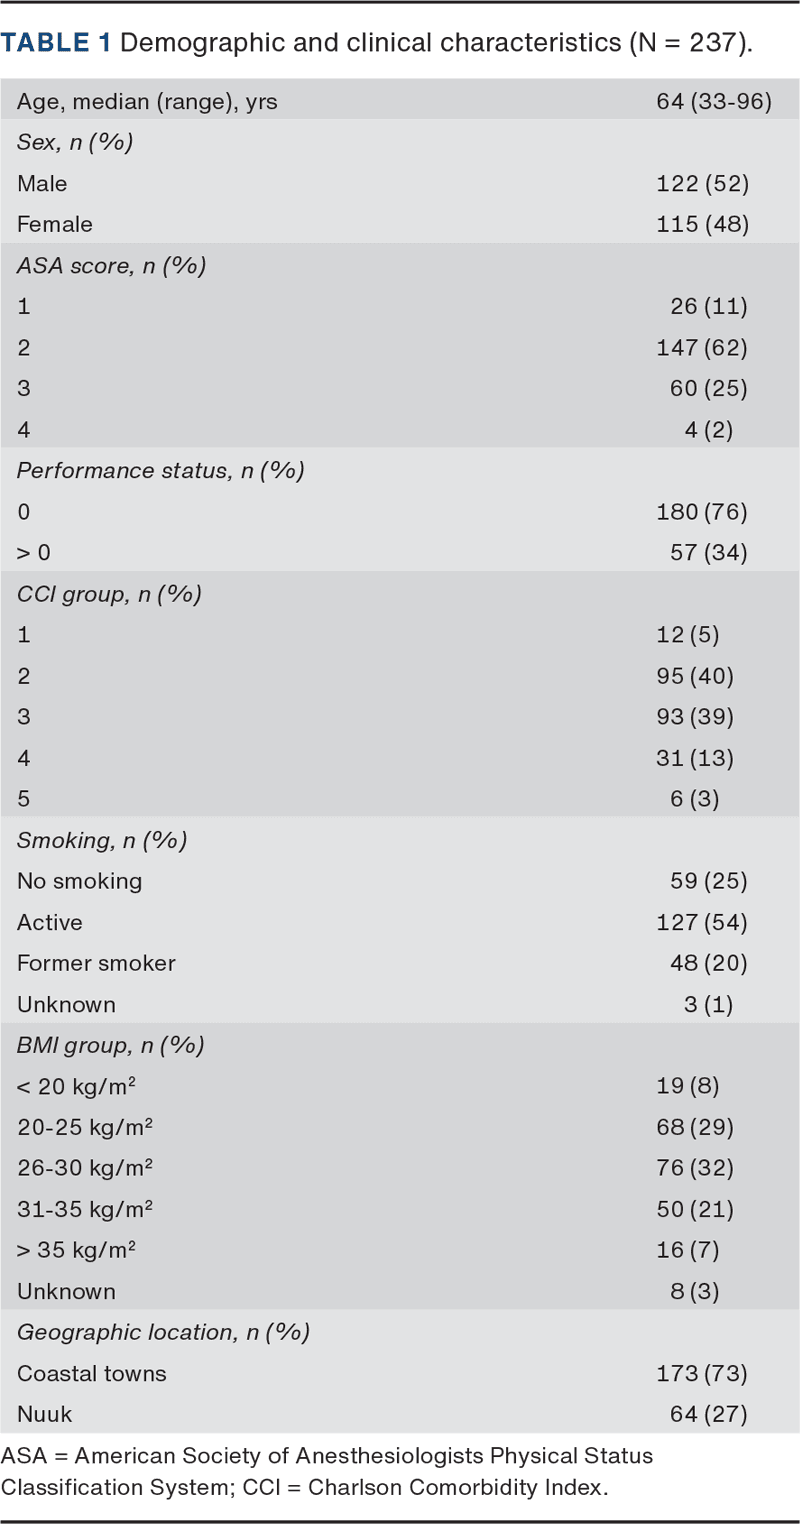The height and width of the screenshot is (1524, 800).
Task: Click the Performance status, n (%) header
Action: point(160,470)
